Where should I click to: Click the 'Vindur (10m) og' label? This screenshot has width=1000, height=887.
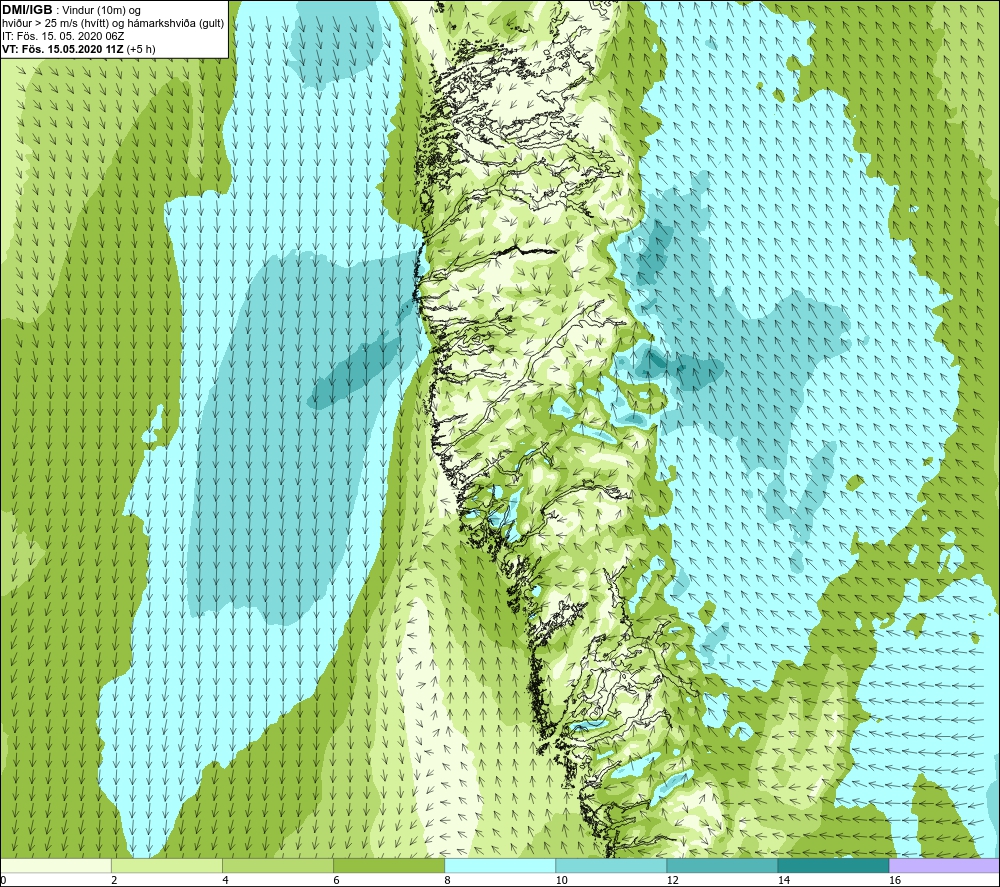click(101, 11)
